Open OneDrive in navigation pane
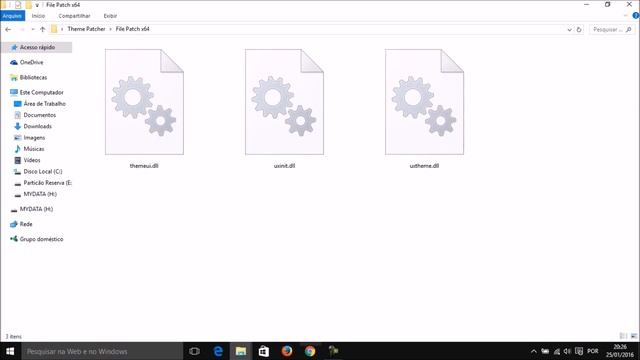This screenshot has width=640, height=360. click(x=31, y=62)
